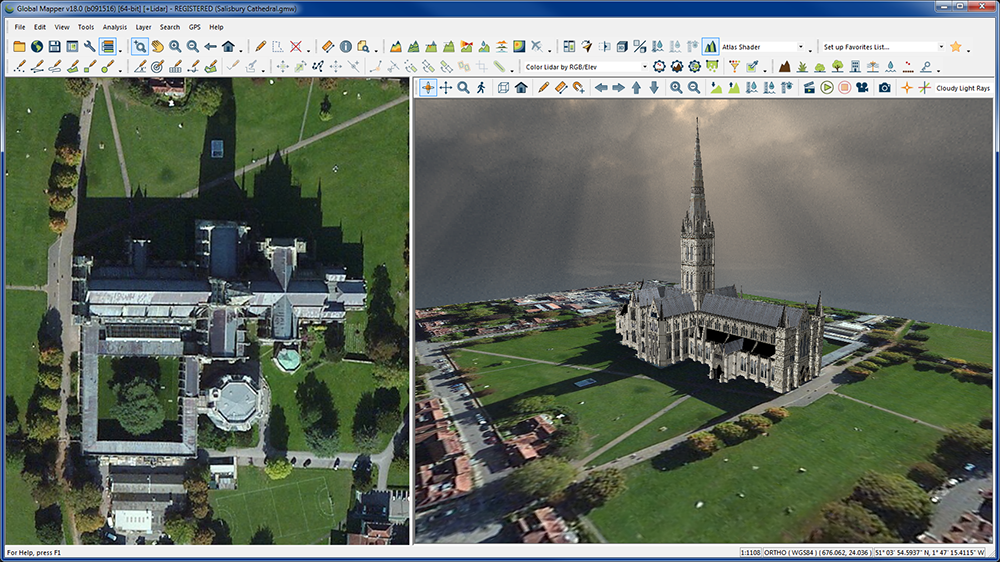Go to full view home icon in main toolbar

(x=228, y=47)
